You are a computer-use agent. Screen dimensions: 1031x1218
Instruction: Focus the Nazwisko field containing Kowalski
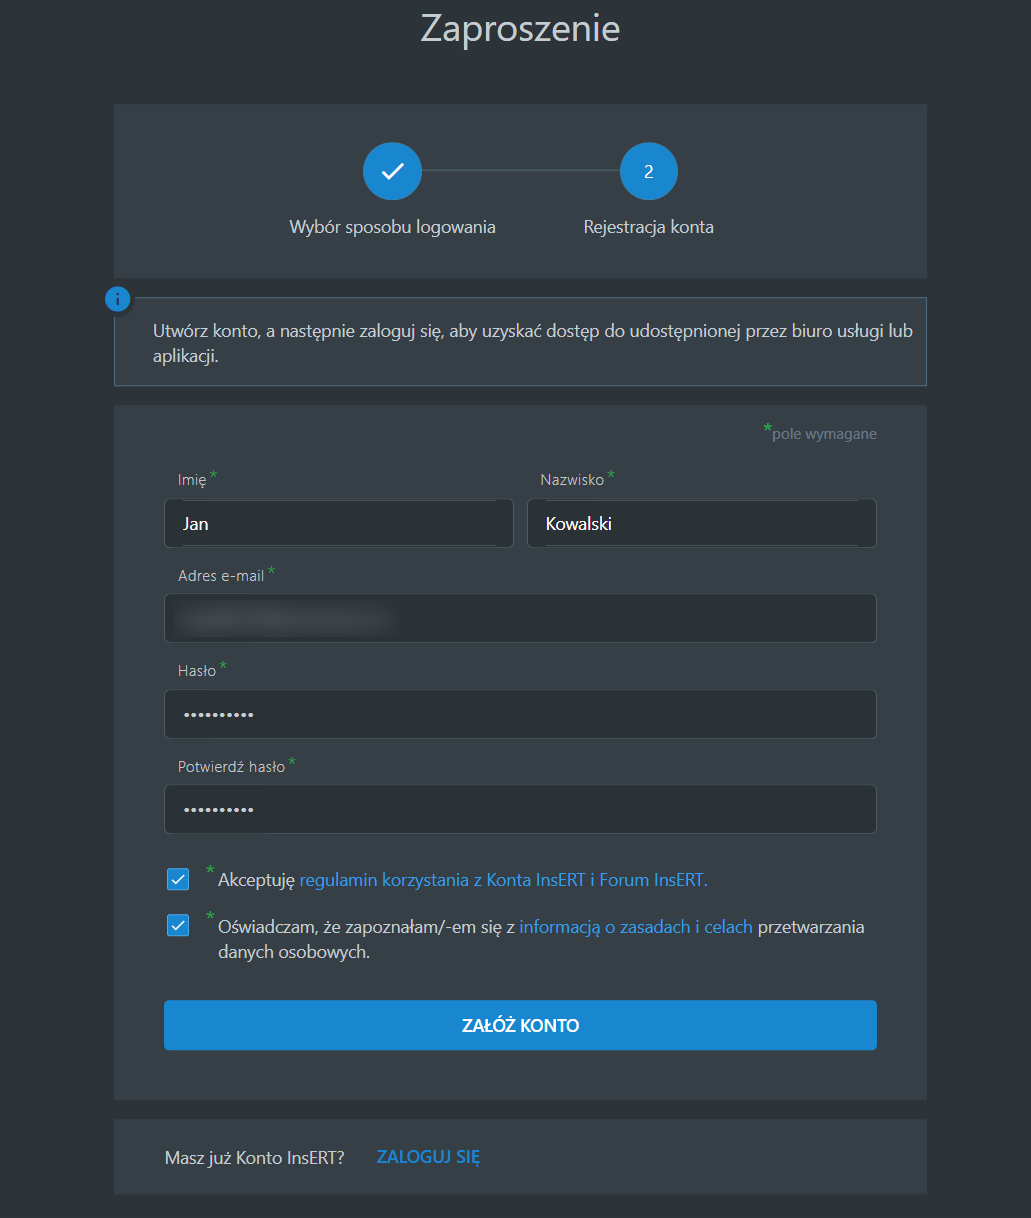pyautogui.click(x=701, y=524)
